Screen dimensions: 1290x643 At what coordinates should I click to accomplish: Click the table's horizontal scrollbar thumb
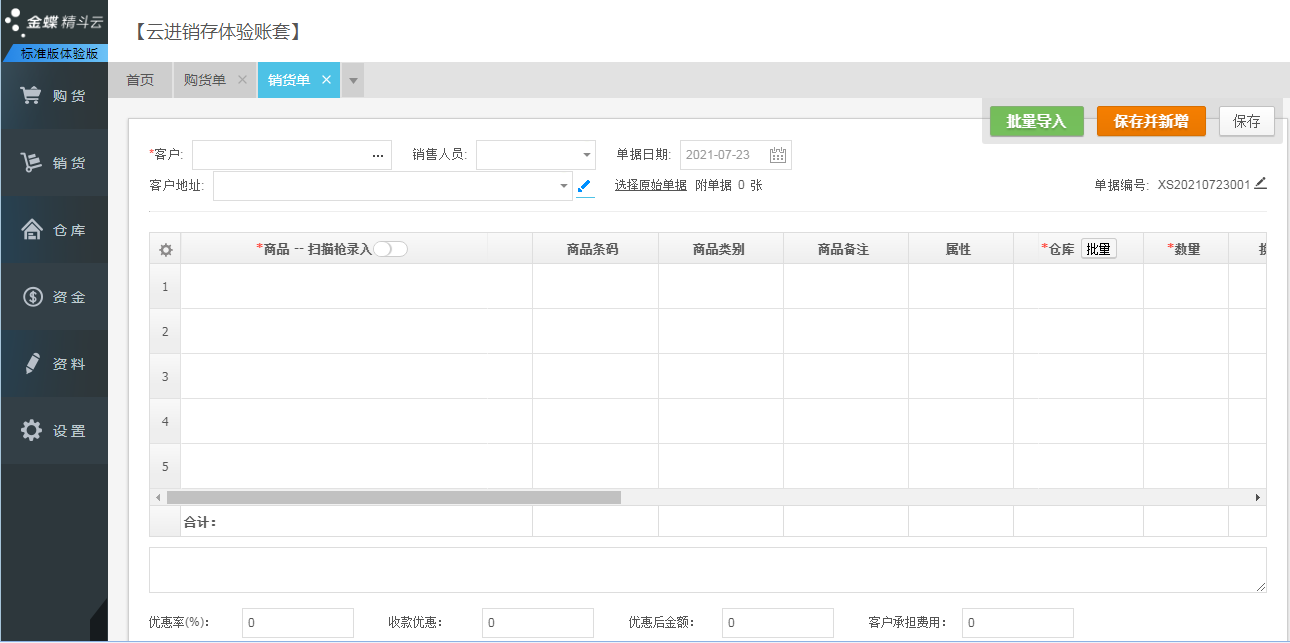pyautogui.click(x=393, y=497)
